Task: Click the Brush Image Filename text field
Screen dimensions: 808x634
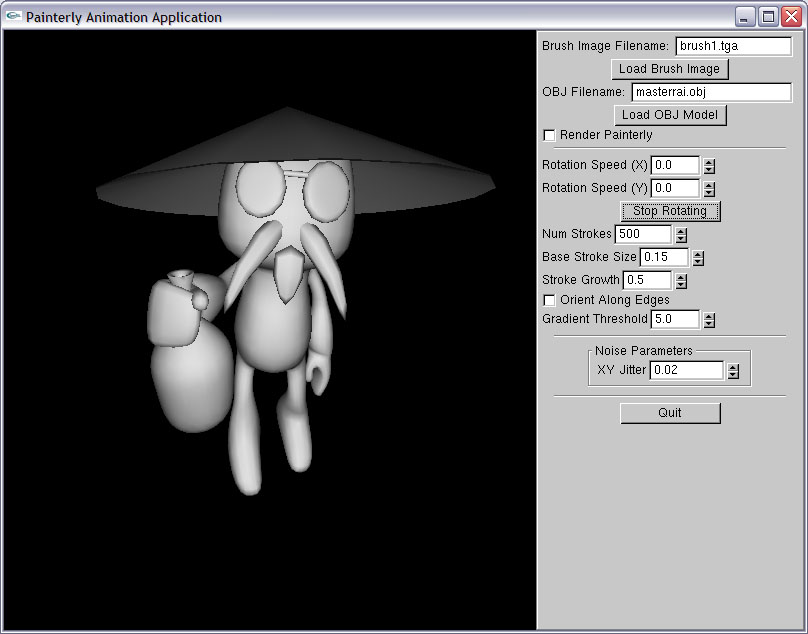Action: pyautogui.click(x=733, y=46)
